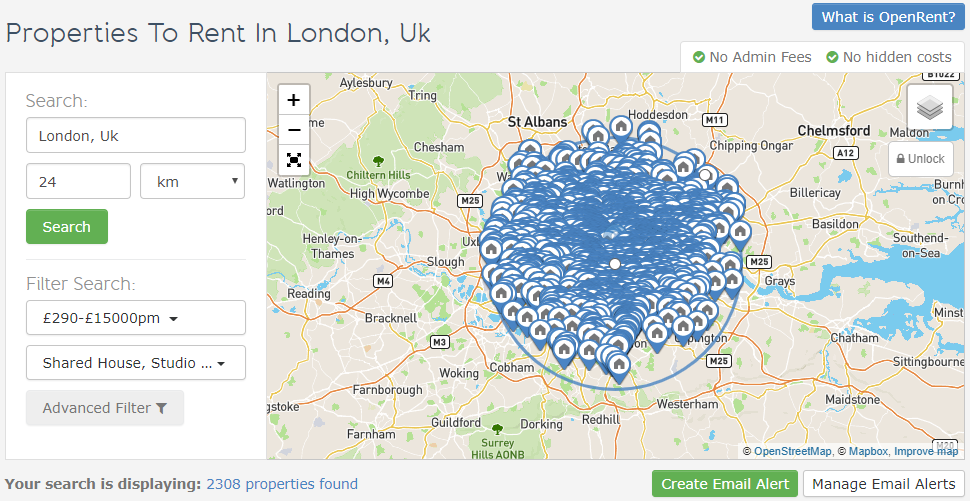Zoom out the map with minus button
The height and width of the screenshot is (501, 970).
[294, 130]
